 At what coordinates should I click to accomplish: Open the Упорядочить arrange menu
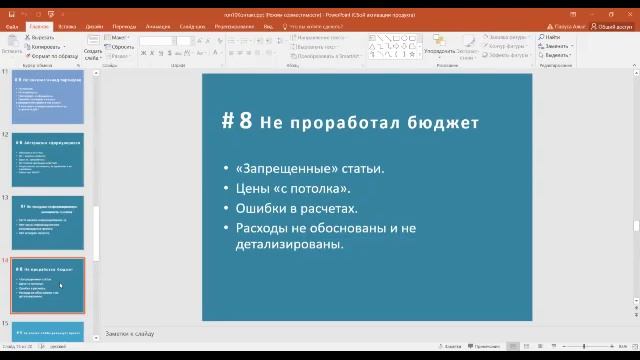[x=440, y=47]
